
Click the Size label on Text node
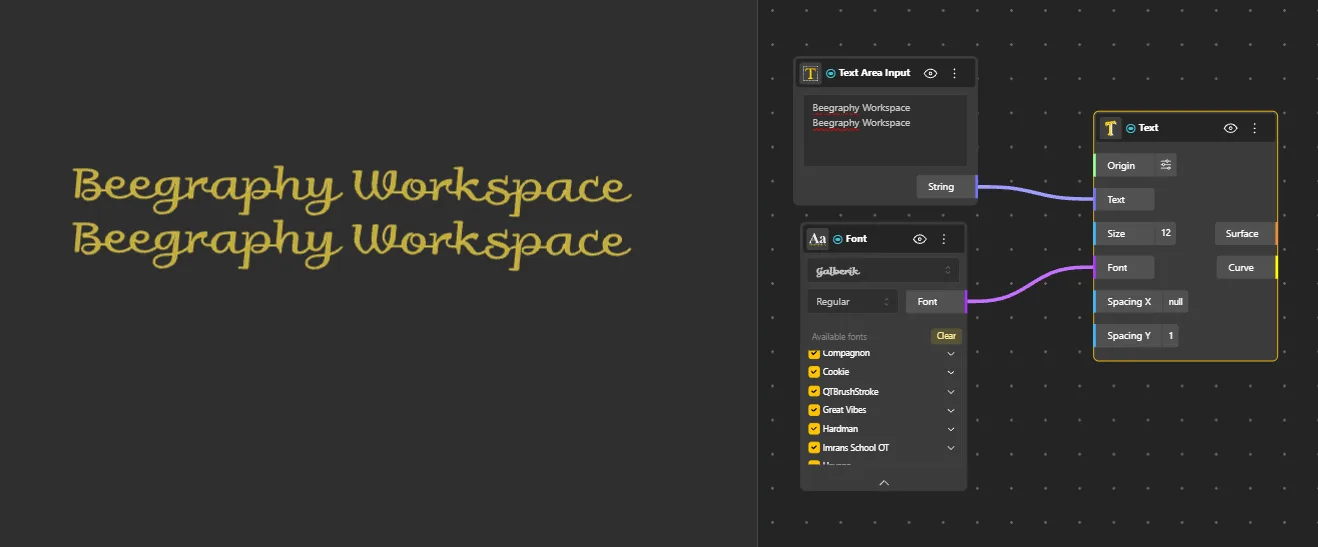click(x=1116, y=233)
